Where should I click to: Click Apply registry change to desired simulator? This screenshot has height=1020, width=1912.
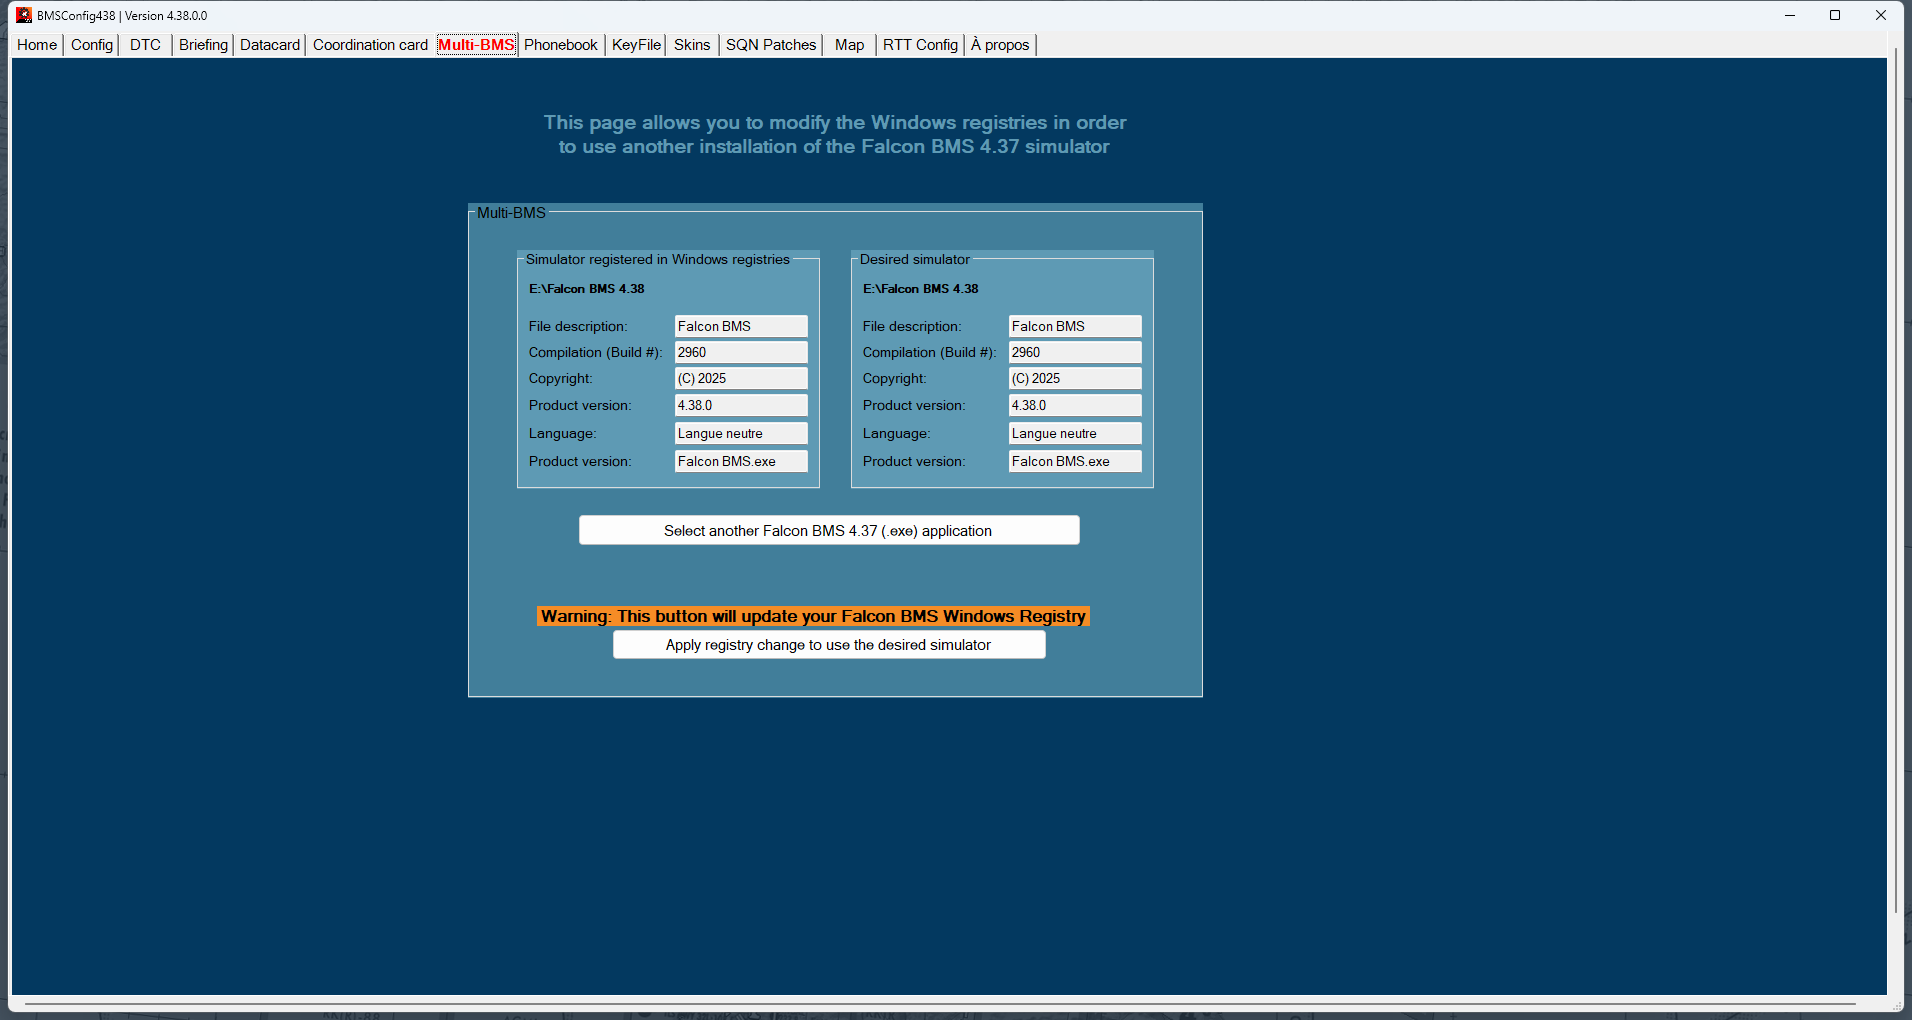tap(829, 645)
